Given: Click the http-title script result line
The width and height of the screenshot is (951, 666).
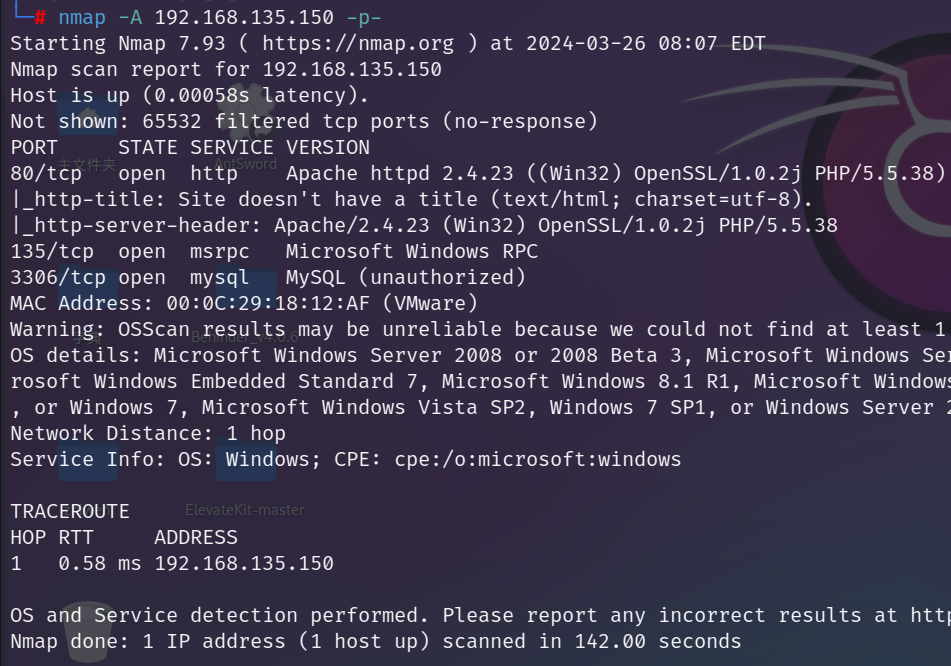Looking at the screenshot, I should tap(411, 199).
